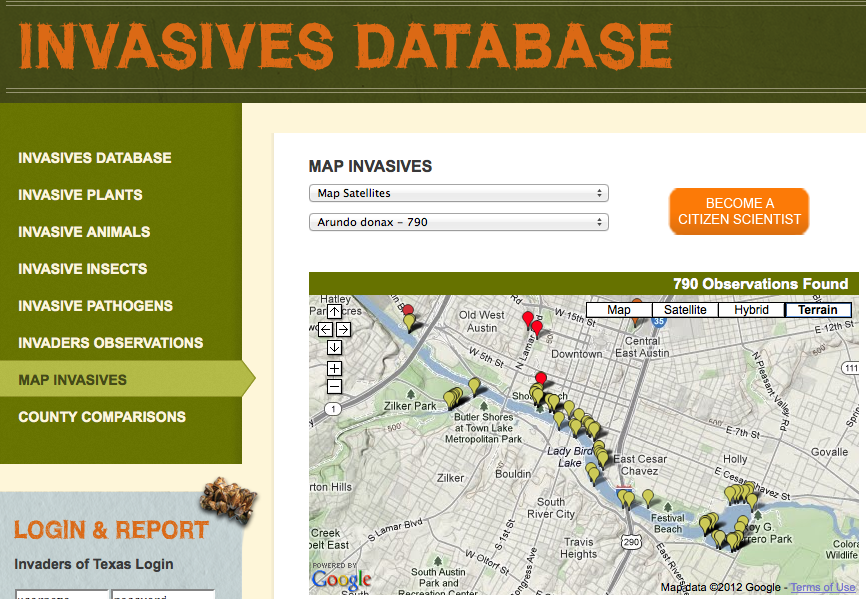This screenshot has height=599, width=866.
Task: Zoom out using the map minus button
Action: point(334,386)
